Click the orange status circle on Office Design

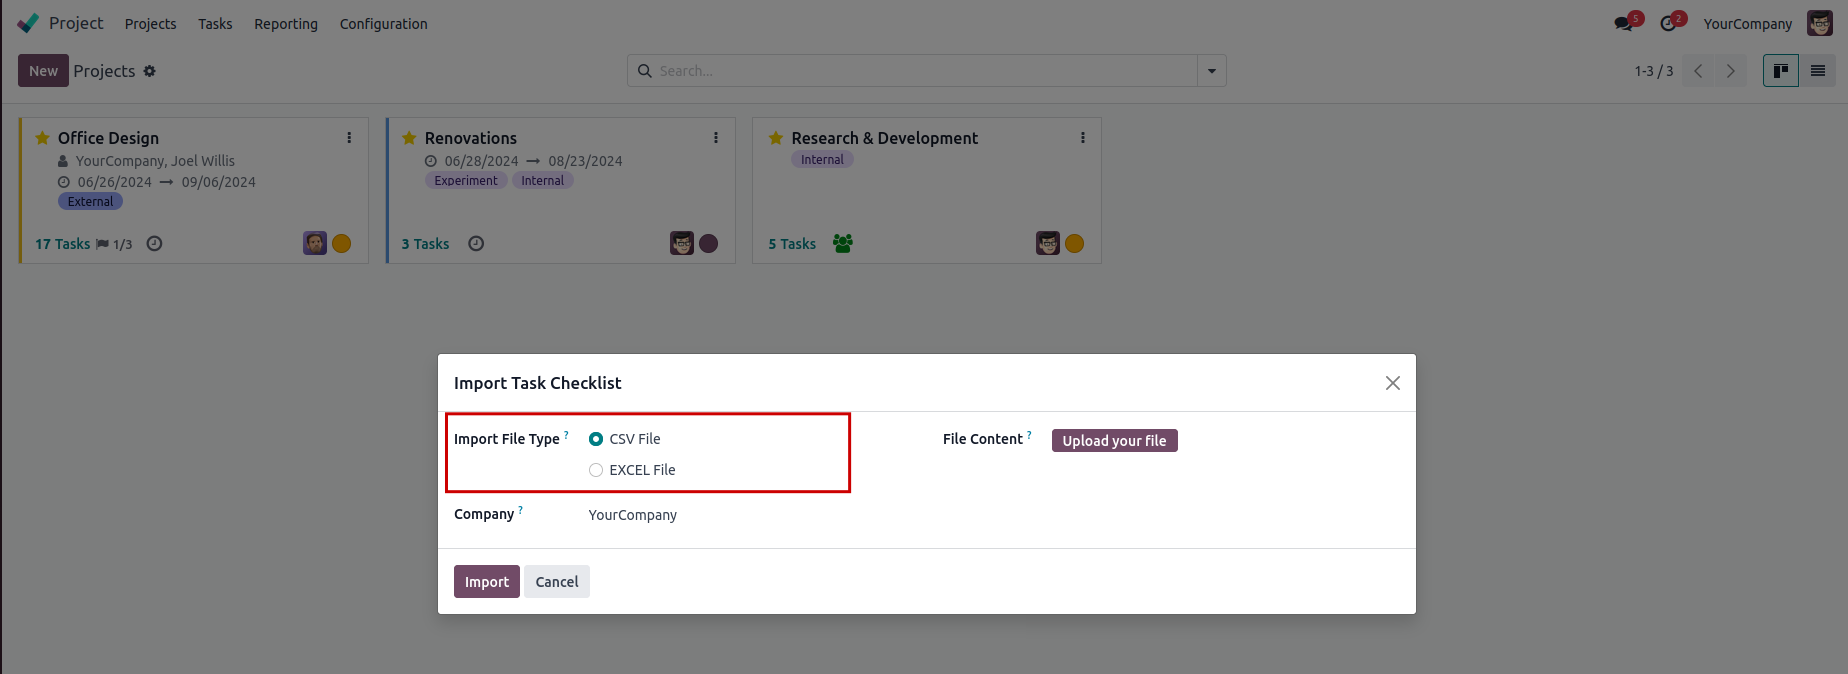coord(341,244)
